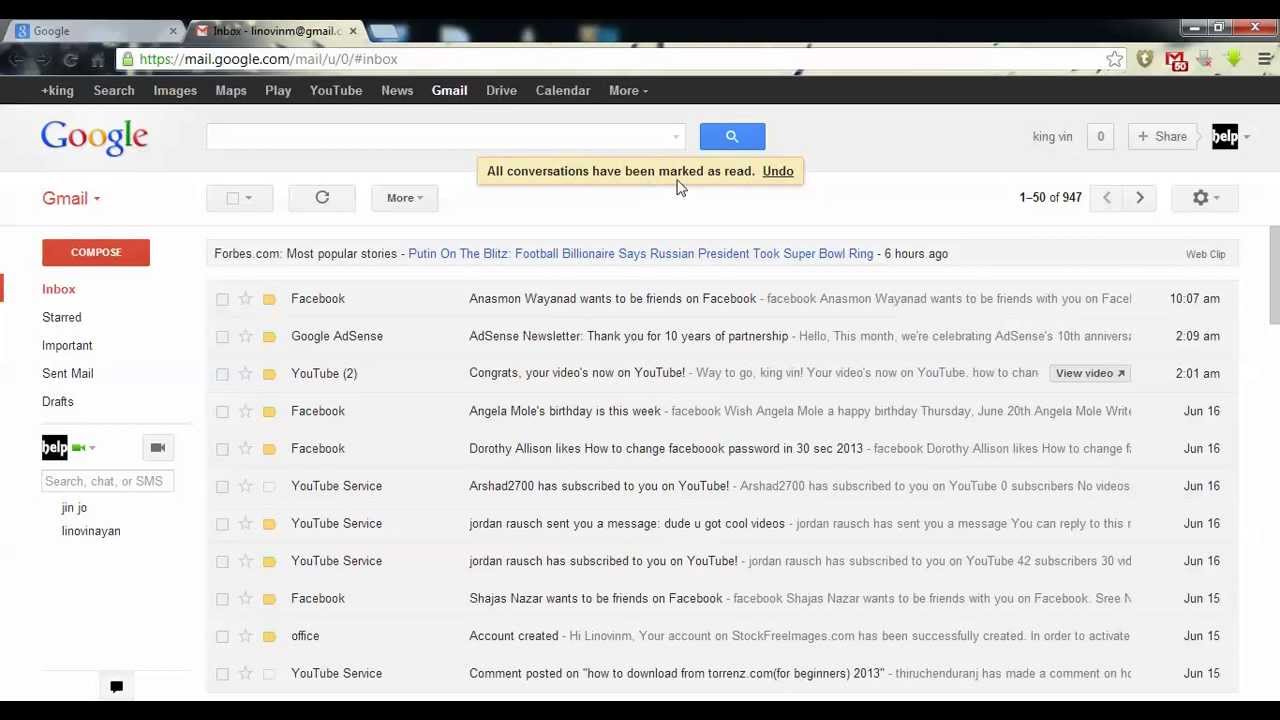Click the chat profile avatar in sidebar
This screenshot has height=720, width=1280.
(54, 447)
